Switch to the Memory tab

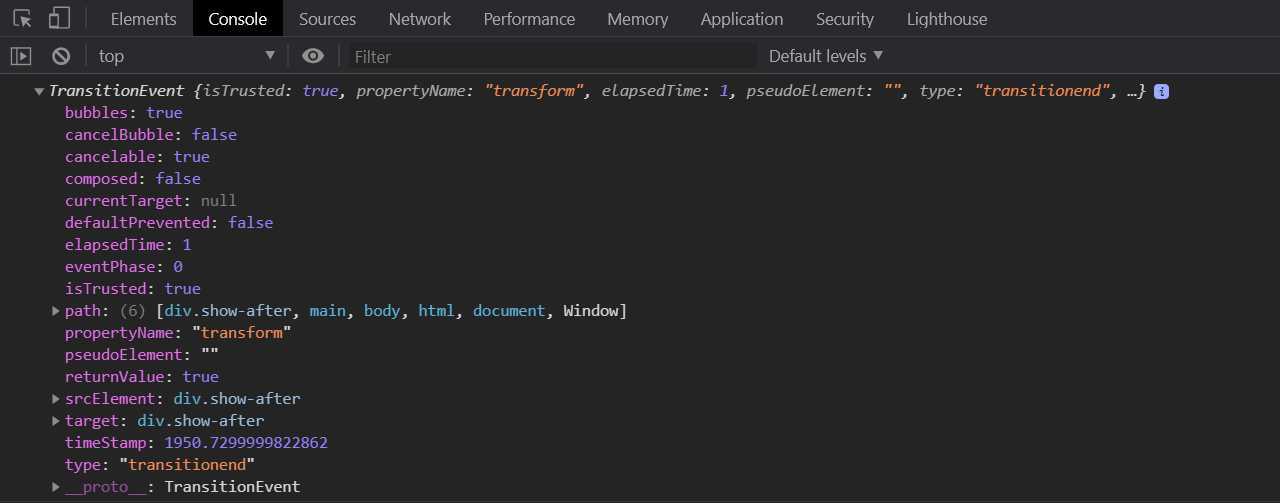point(638,18)
